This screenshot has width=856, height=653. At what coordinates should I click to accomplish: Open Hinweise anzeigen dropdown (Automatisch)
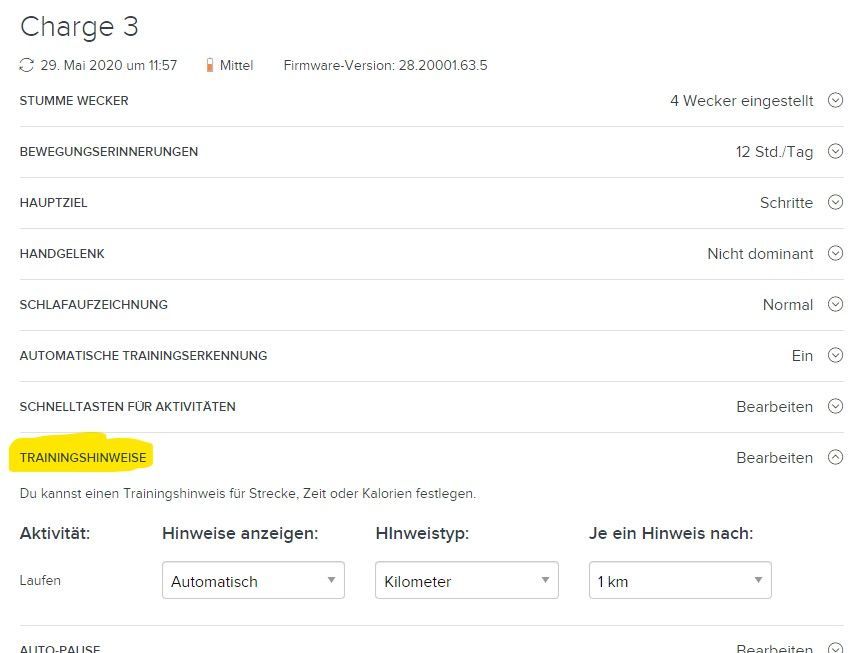tap(253, 580)
